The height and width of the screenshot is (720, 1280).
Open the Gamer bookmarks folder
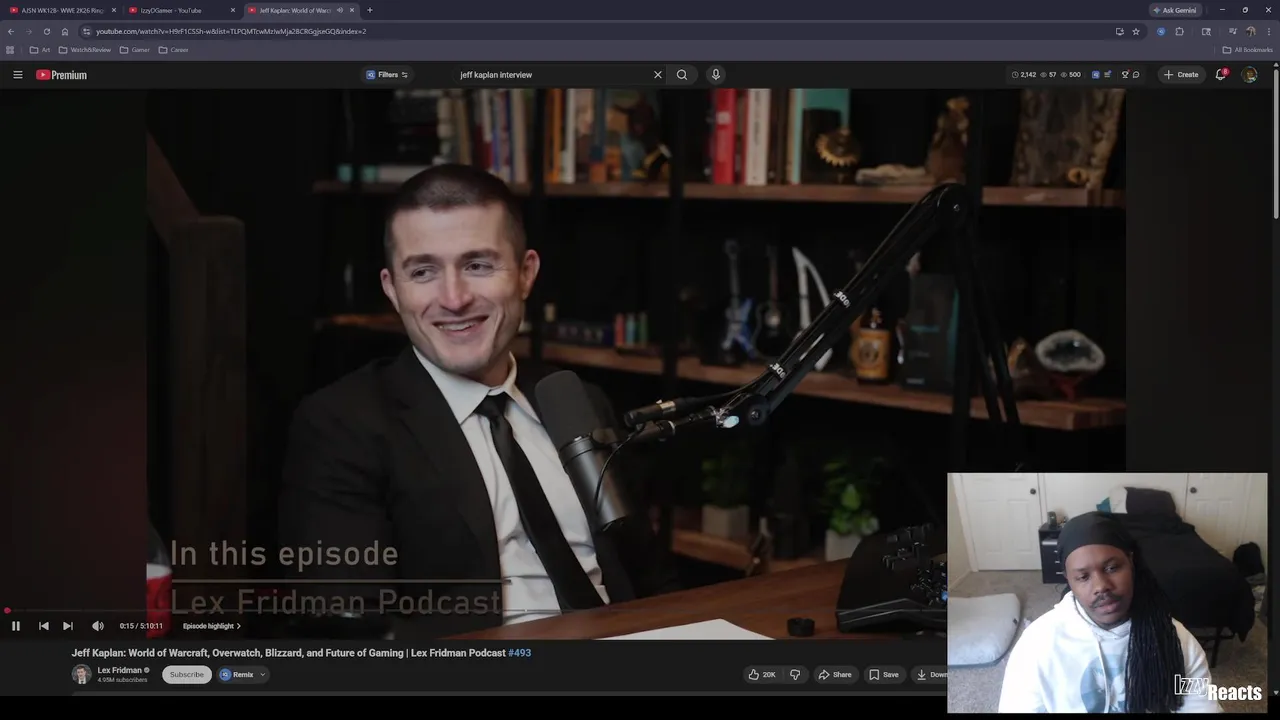[135, 50]
